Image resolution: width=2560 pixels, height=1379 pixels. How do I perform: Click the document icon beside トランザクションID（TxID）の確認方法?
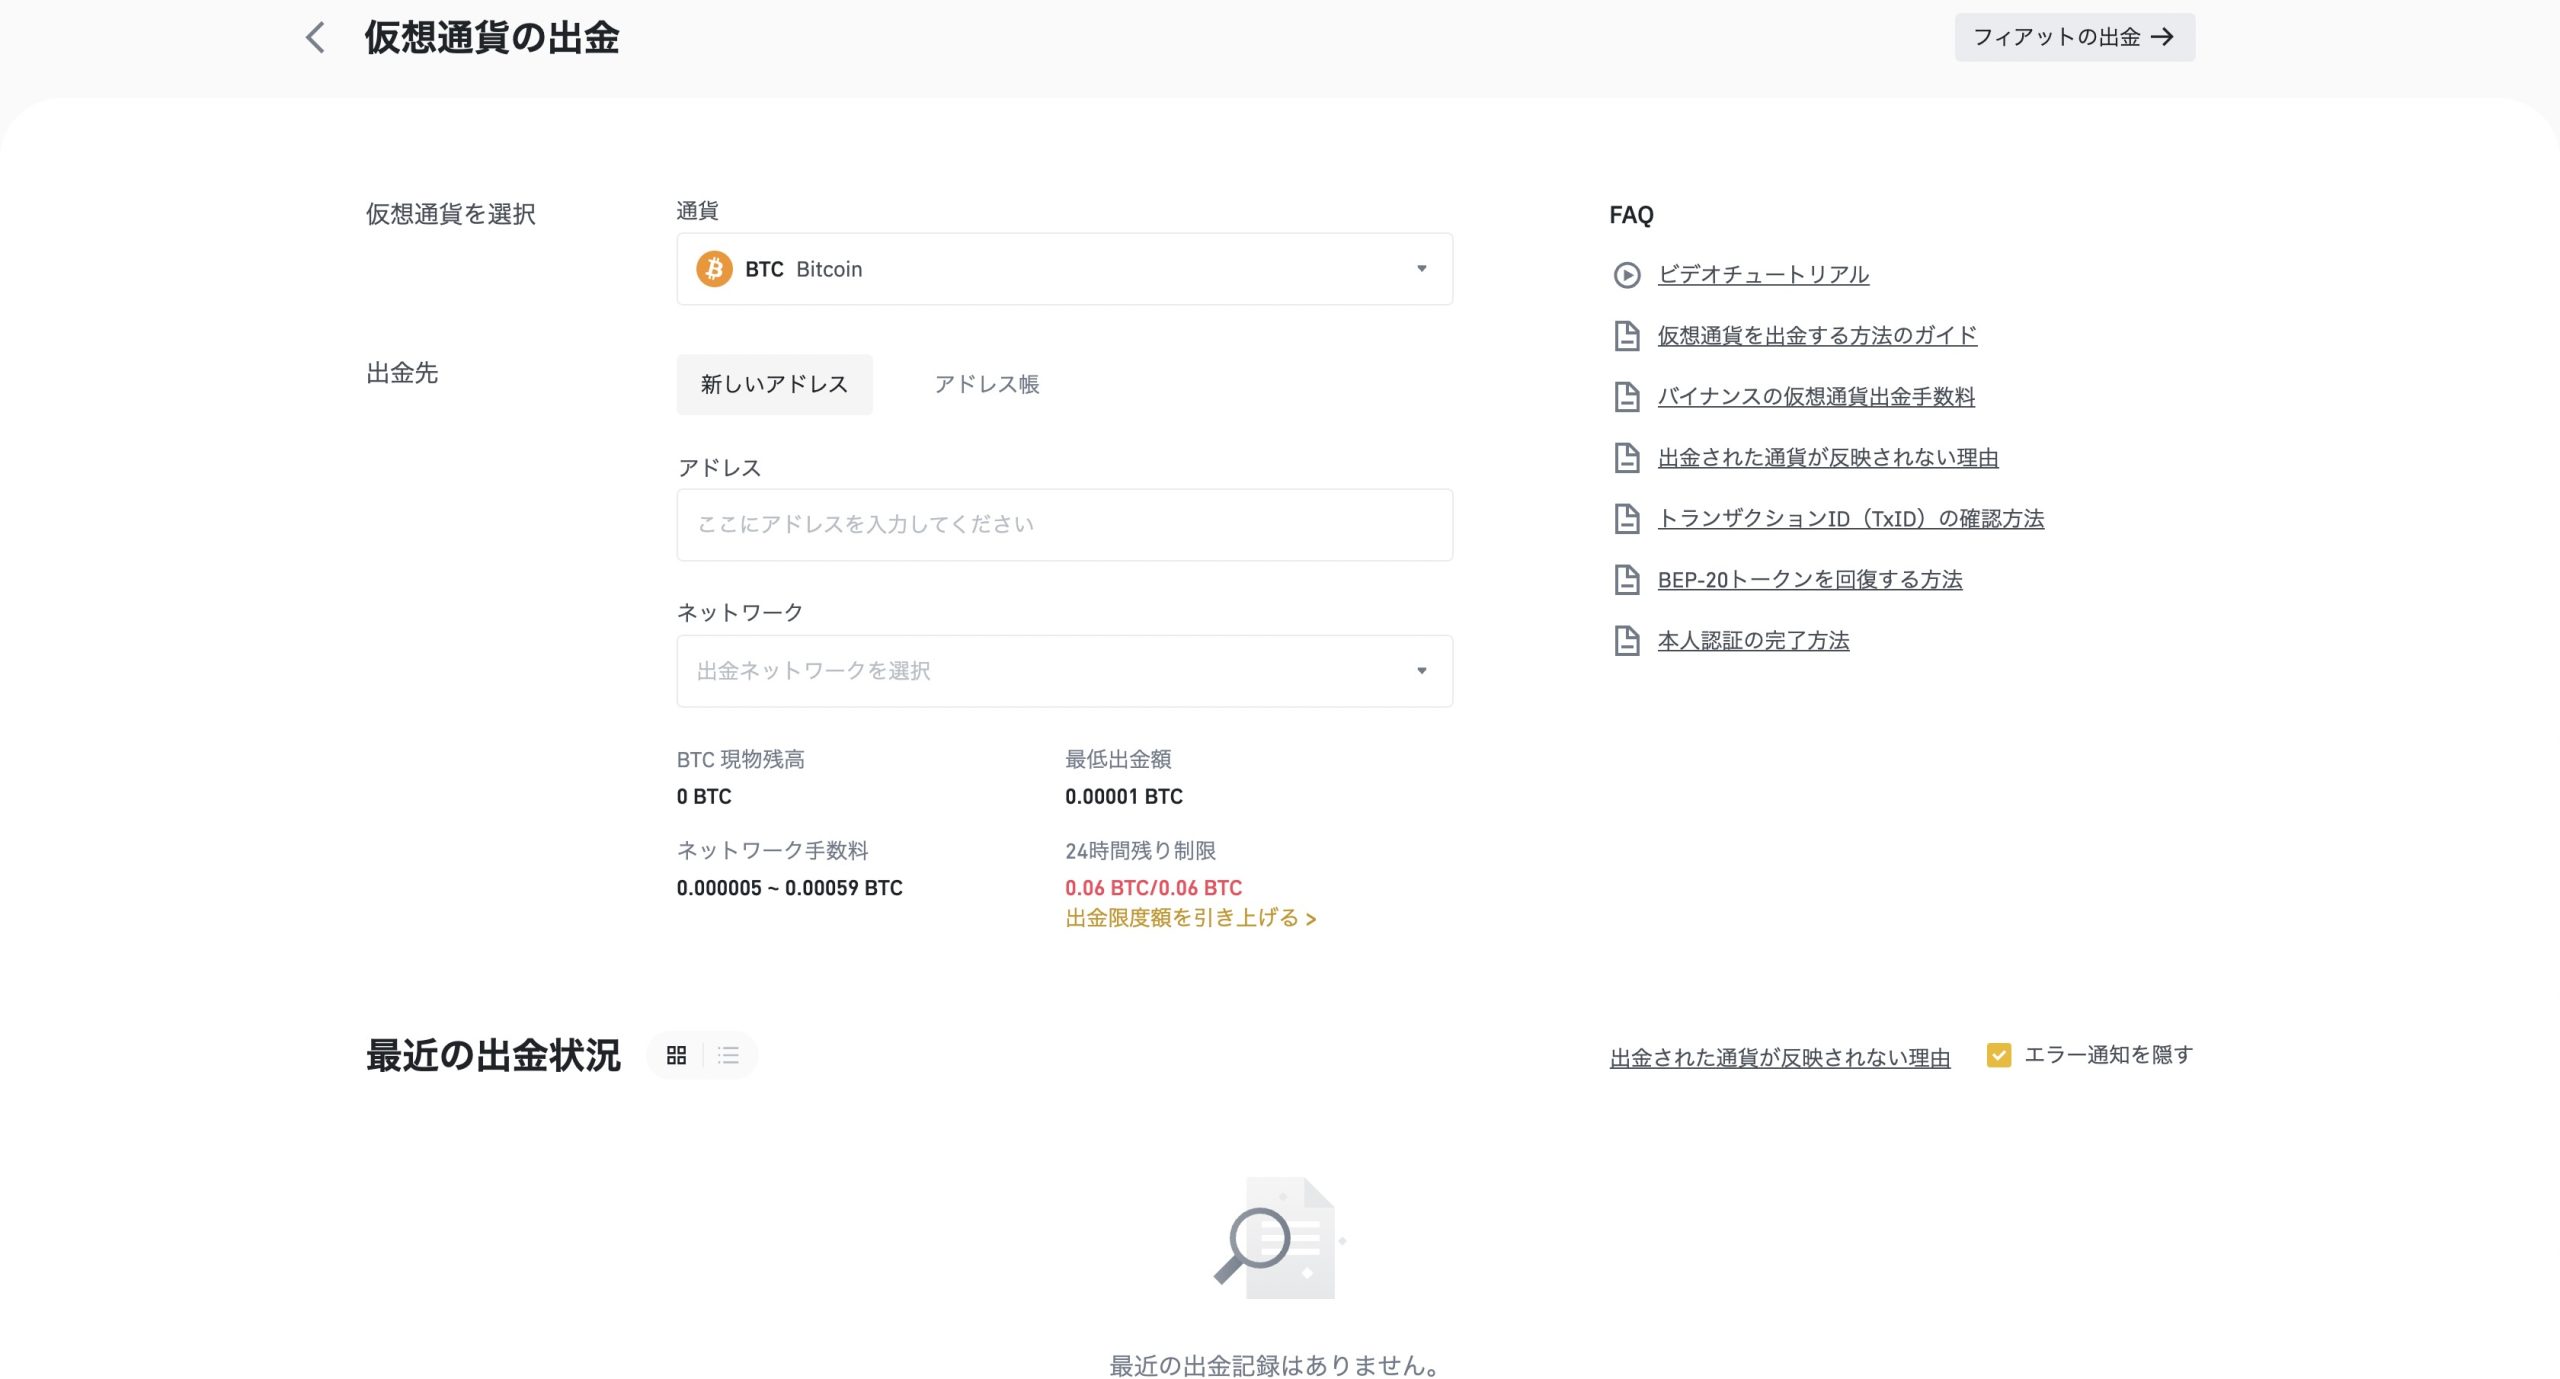coord(1627,519)
